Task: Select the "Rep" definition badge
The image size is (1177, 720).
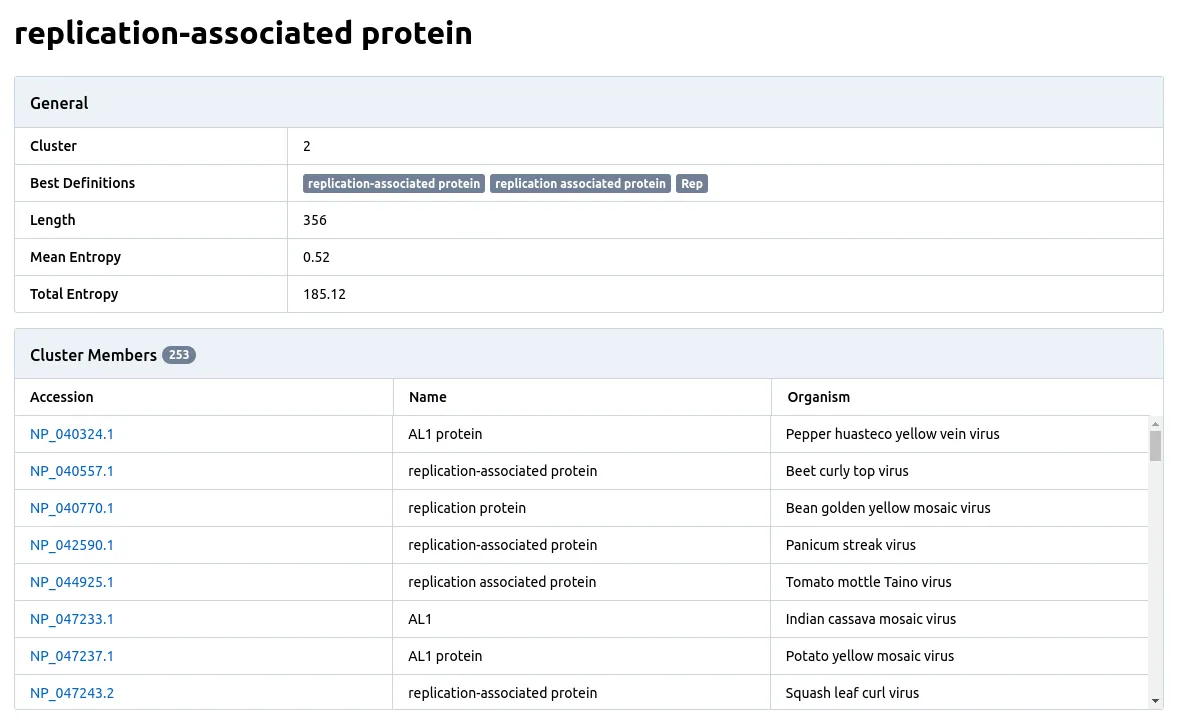Action: 692,184
